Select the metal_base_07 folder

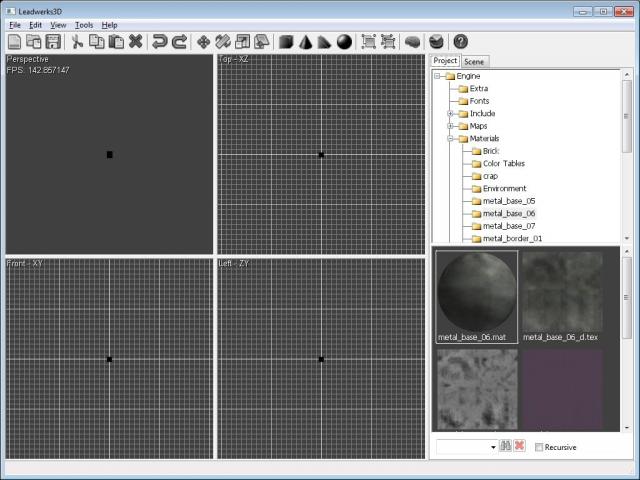coord(508,226)
